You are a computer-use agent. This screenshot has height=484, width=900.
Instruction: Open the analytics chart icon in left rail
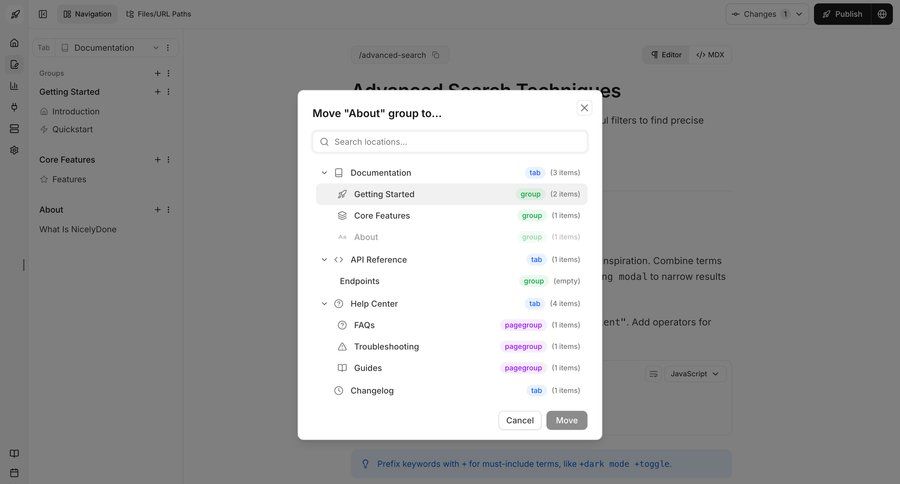pyautogui.click(x=14, y=86)
